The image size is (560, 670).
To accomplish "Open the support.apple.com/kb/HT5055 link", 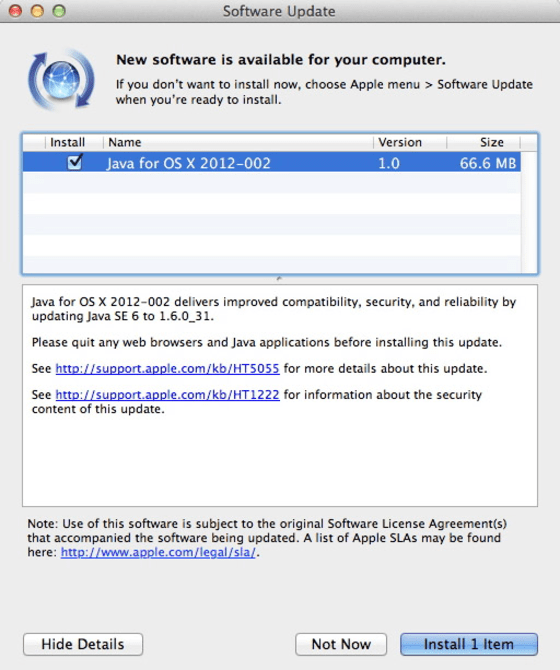I will (x=167, y=368).
